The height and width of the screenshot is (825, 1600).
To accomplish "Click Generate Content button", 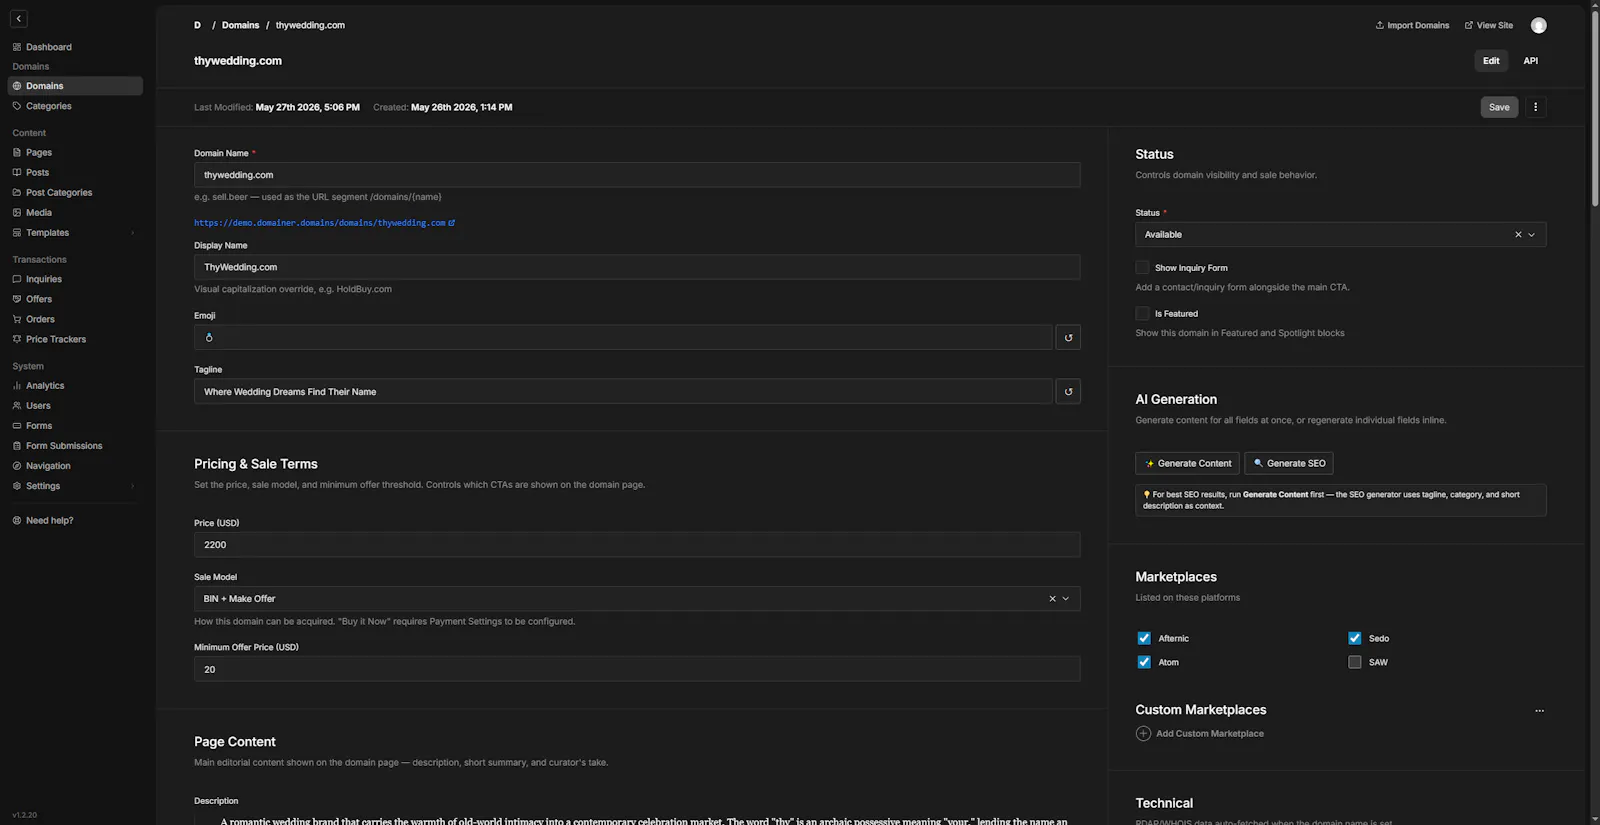I will (x=1187, y=463).
